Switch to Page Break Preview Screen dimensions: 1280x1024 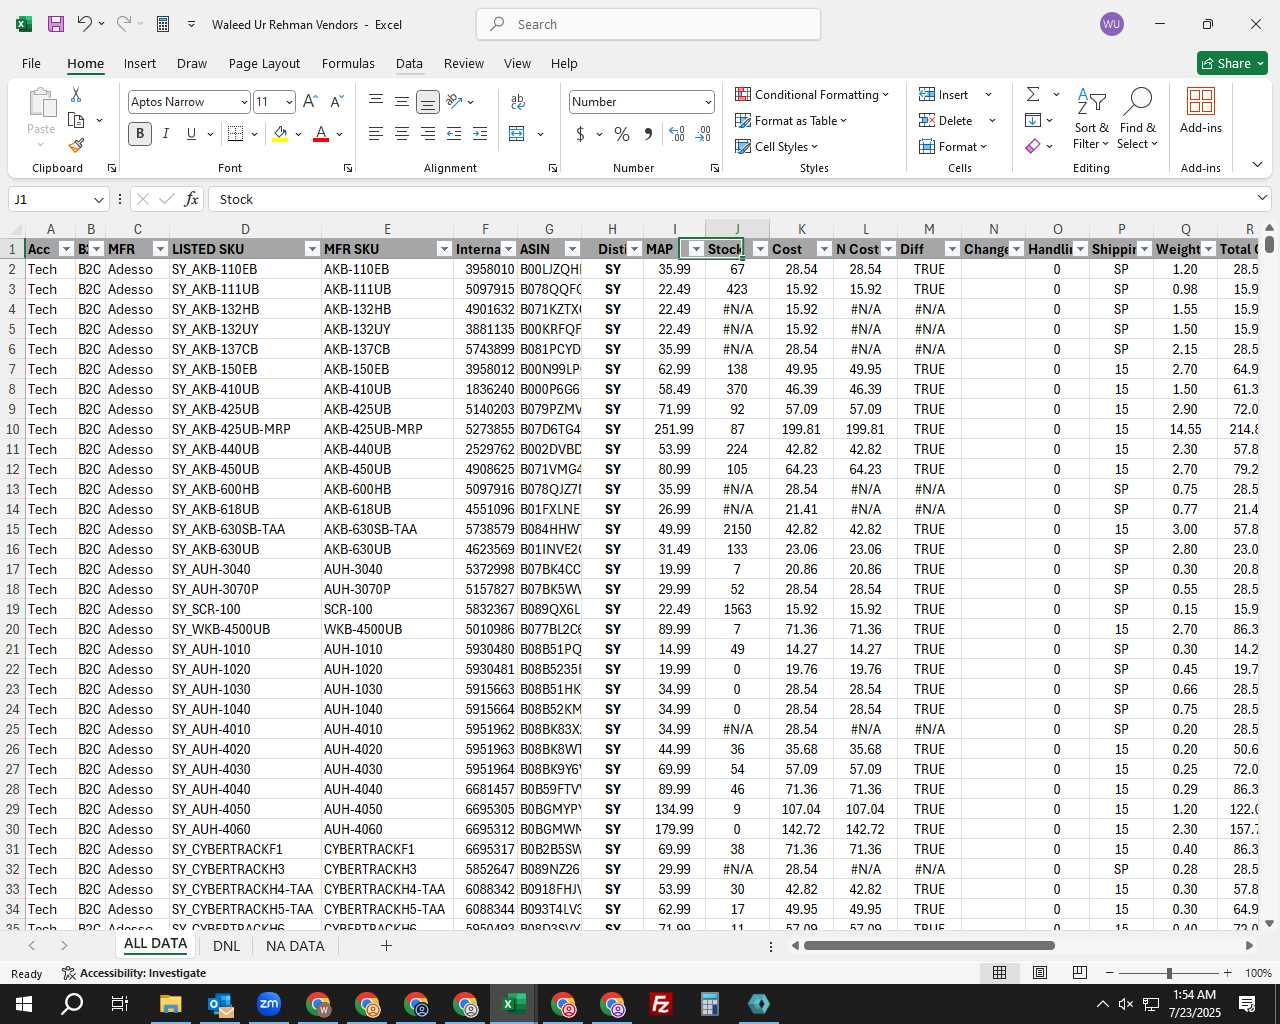click(1080, 973)
